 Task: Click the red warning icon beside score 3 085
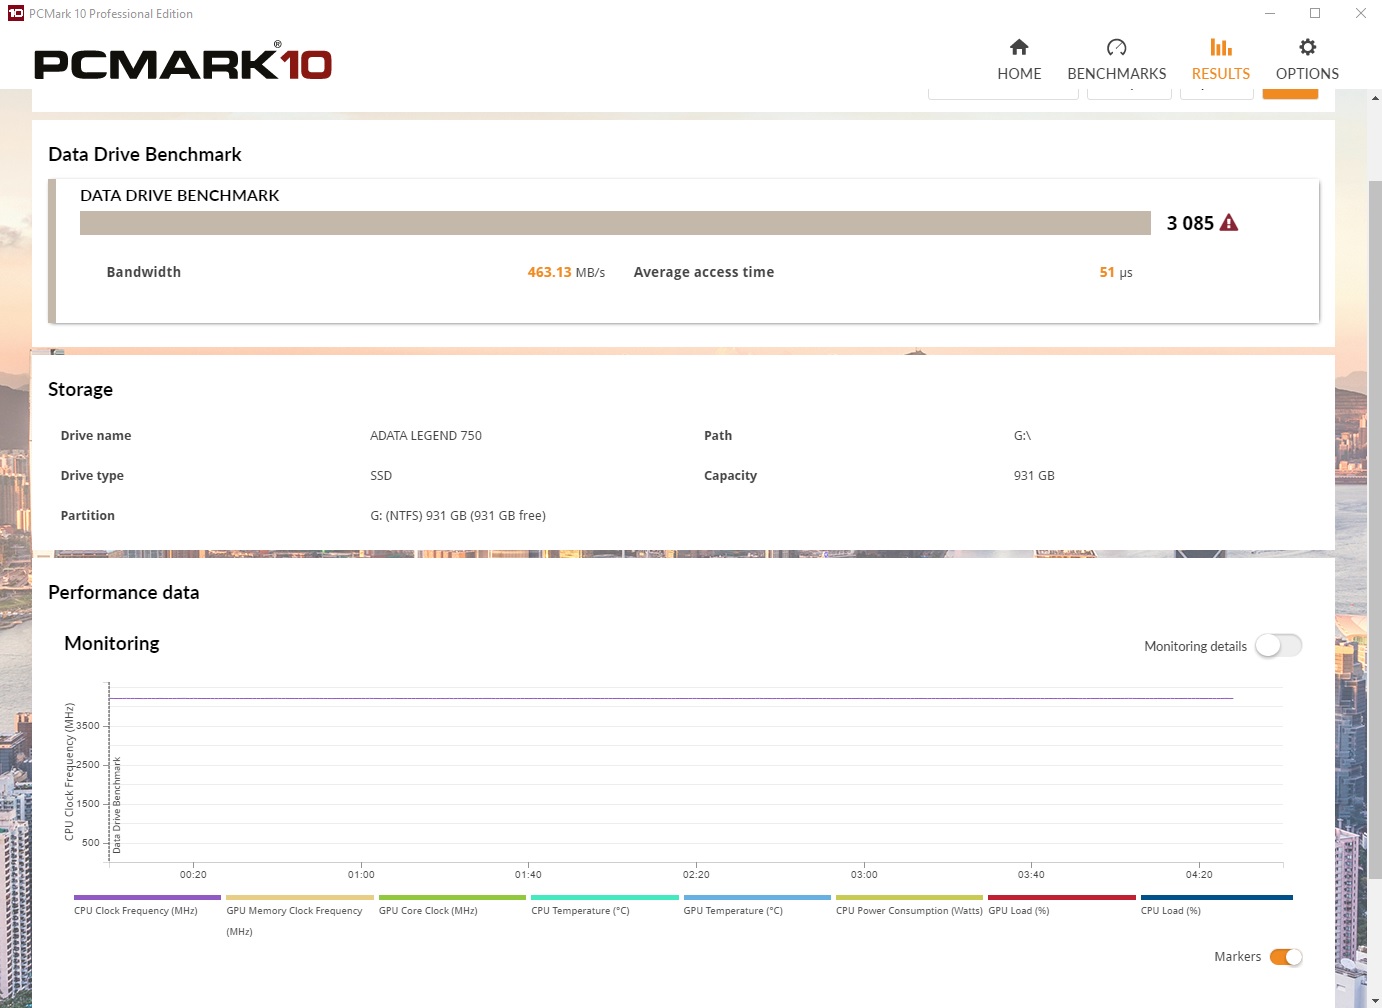tap(1229, 223)
